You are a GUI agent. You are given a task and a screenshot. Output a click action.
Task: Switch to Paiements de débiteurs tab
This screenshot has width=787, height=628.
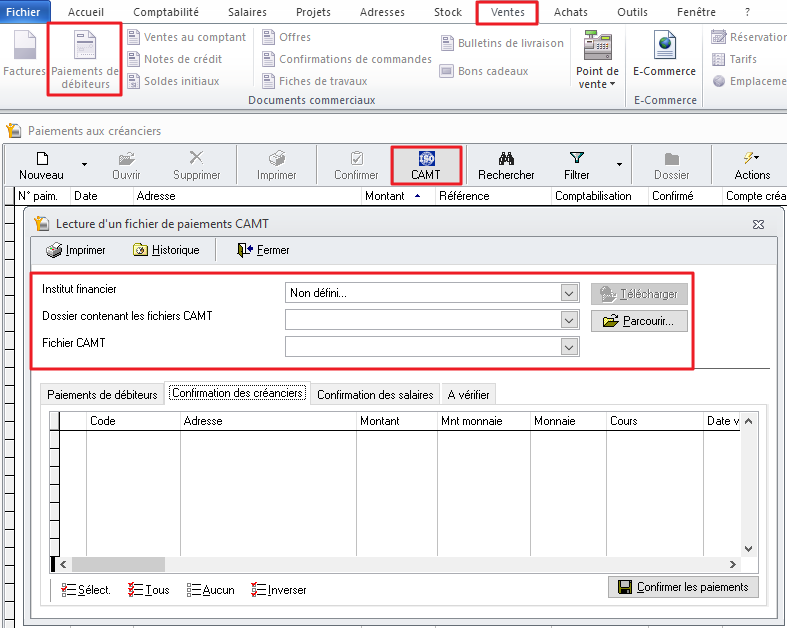pos(102,395)
